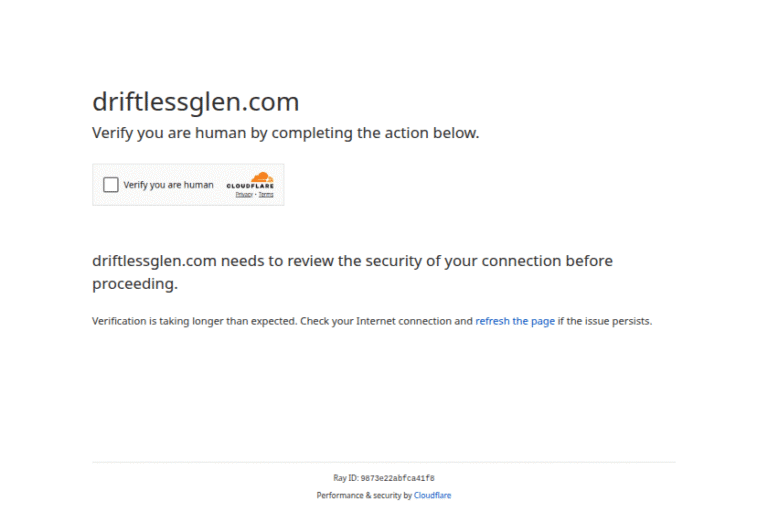Click the word 'proceeding.' in the message
Image resolution: width=768 pixels, height=512 pixels.
135,284
